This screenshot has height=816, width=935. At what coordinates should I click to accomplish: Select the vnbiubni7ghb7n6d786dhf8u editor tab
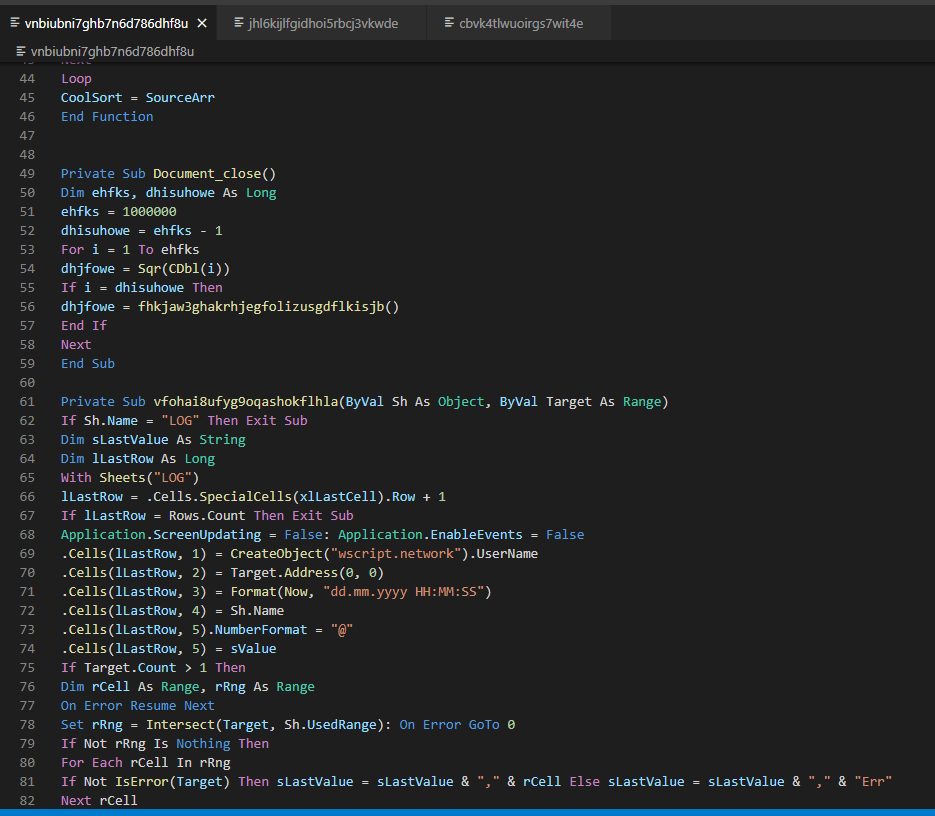coord(106,23)
